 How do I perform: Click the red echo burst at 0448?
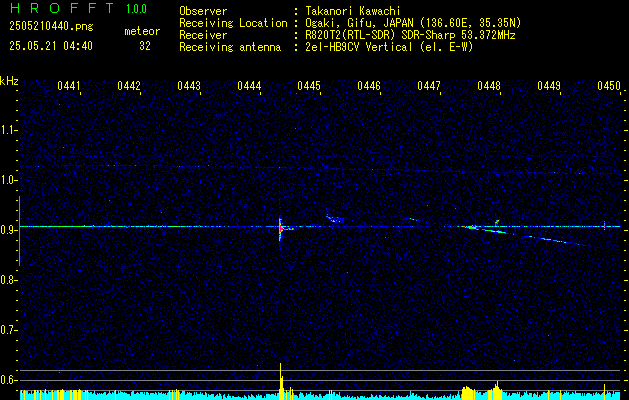coord(497,222)
